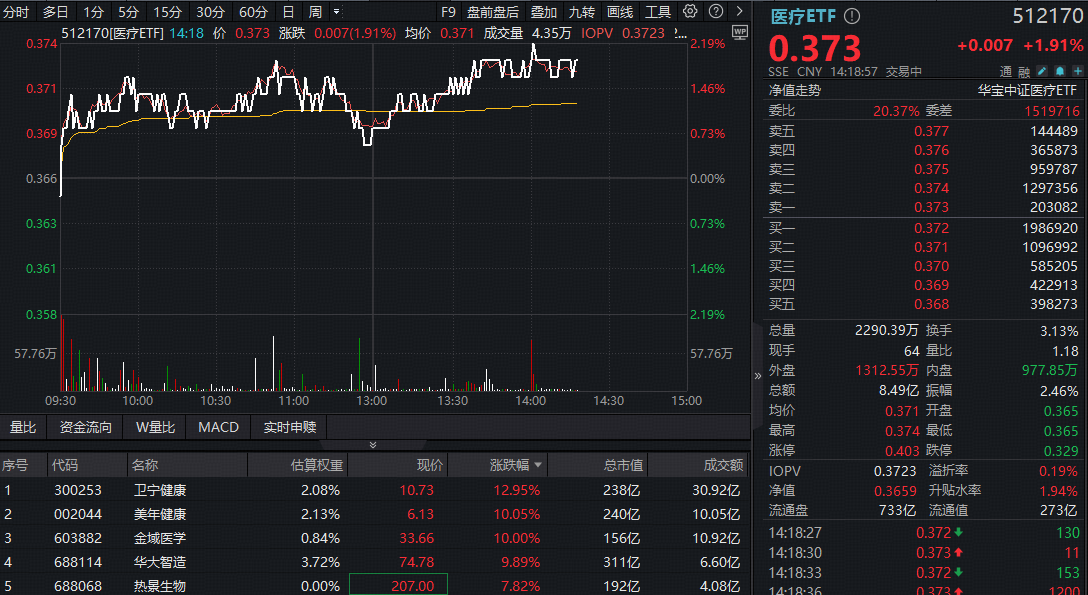Switch to the MACD tab
Screen dimensions: 1088x595
coord(218,426)
